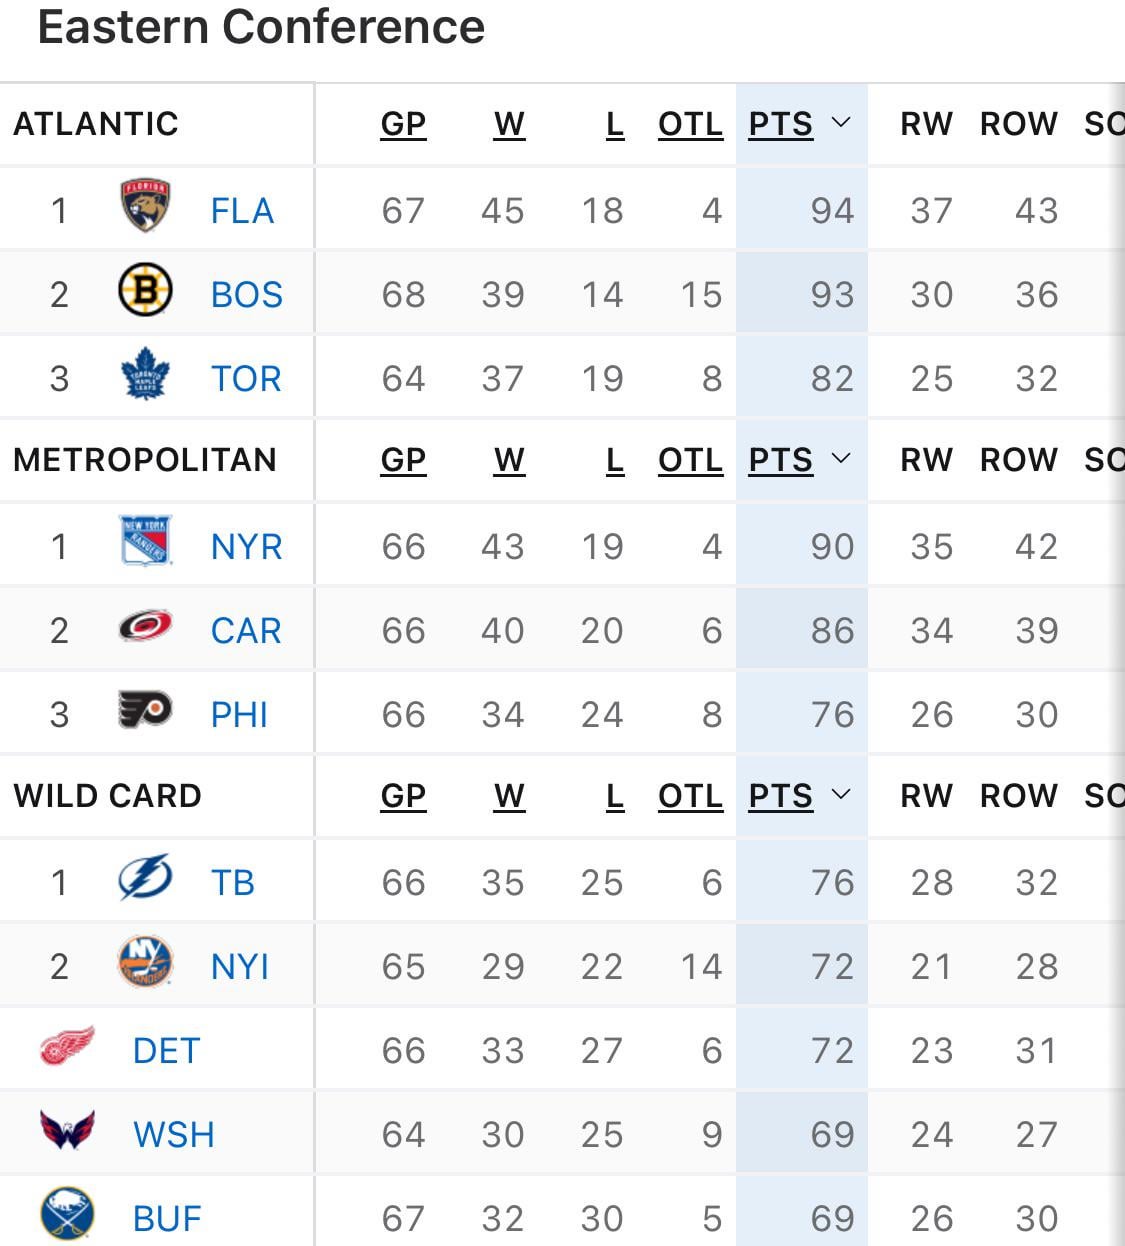Image resolution: width=1125 pixels, height=1246 pixels.
Task: Open the DET team link
Action: pos(167,1051)
